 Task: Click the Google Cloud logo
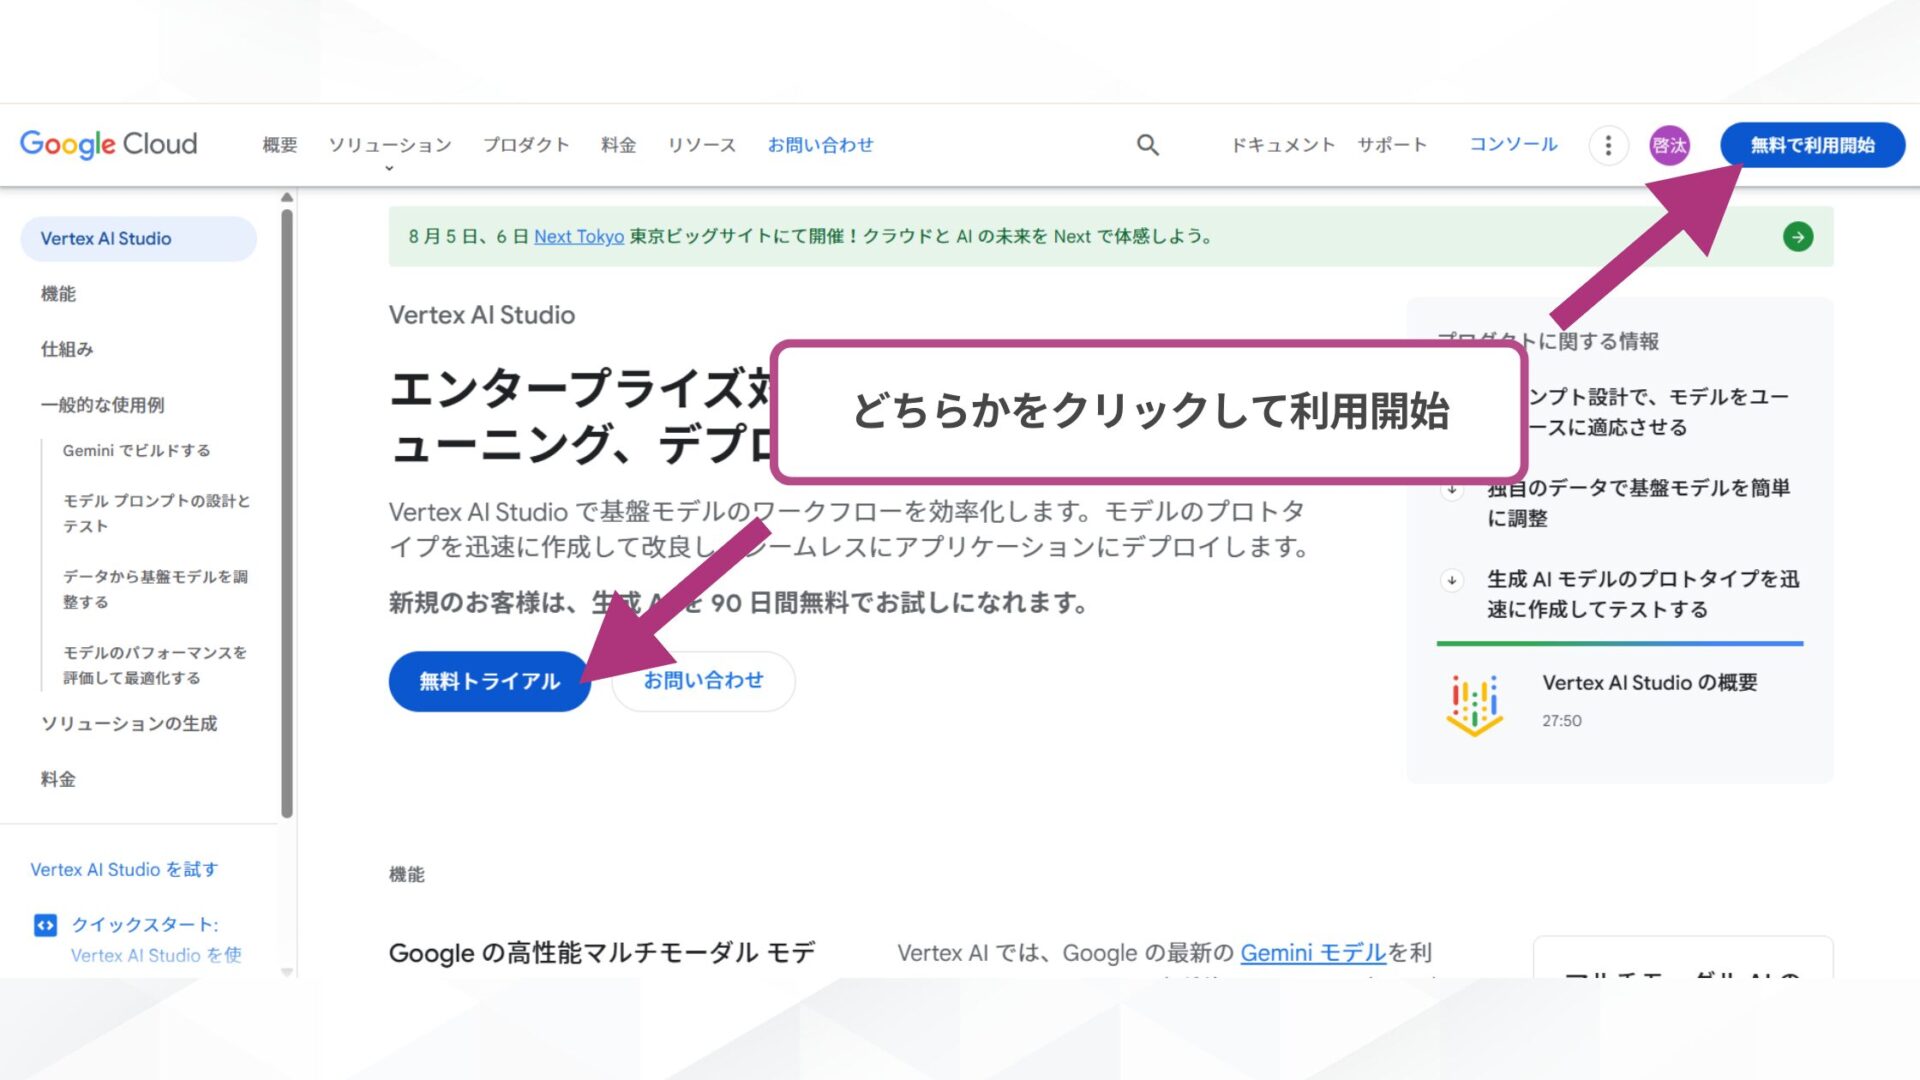click(108, 144)
